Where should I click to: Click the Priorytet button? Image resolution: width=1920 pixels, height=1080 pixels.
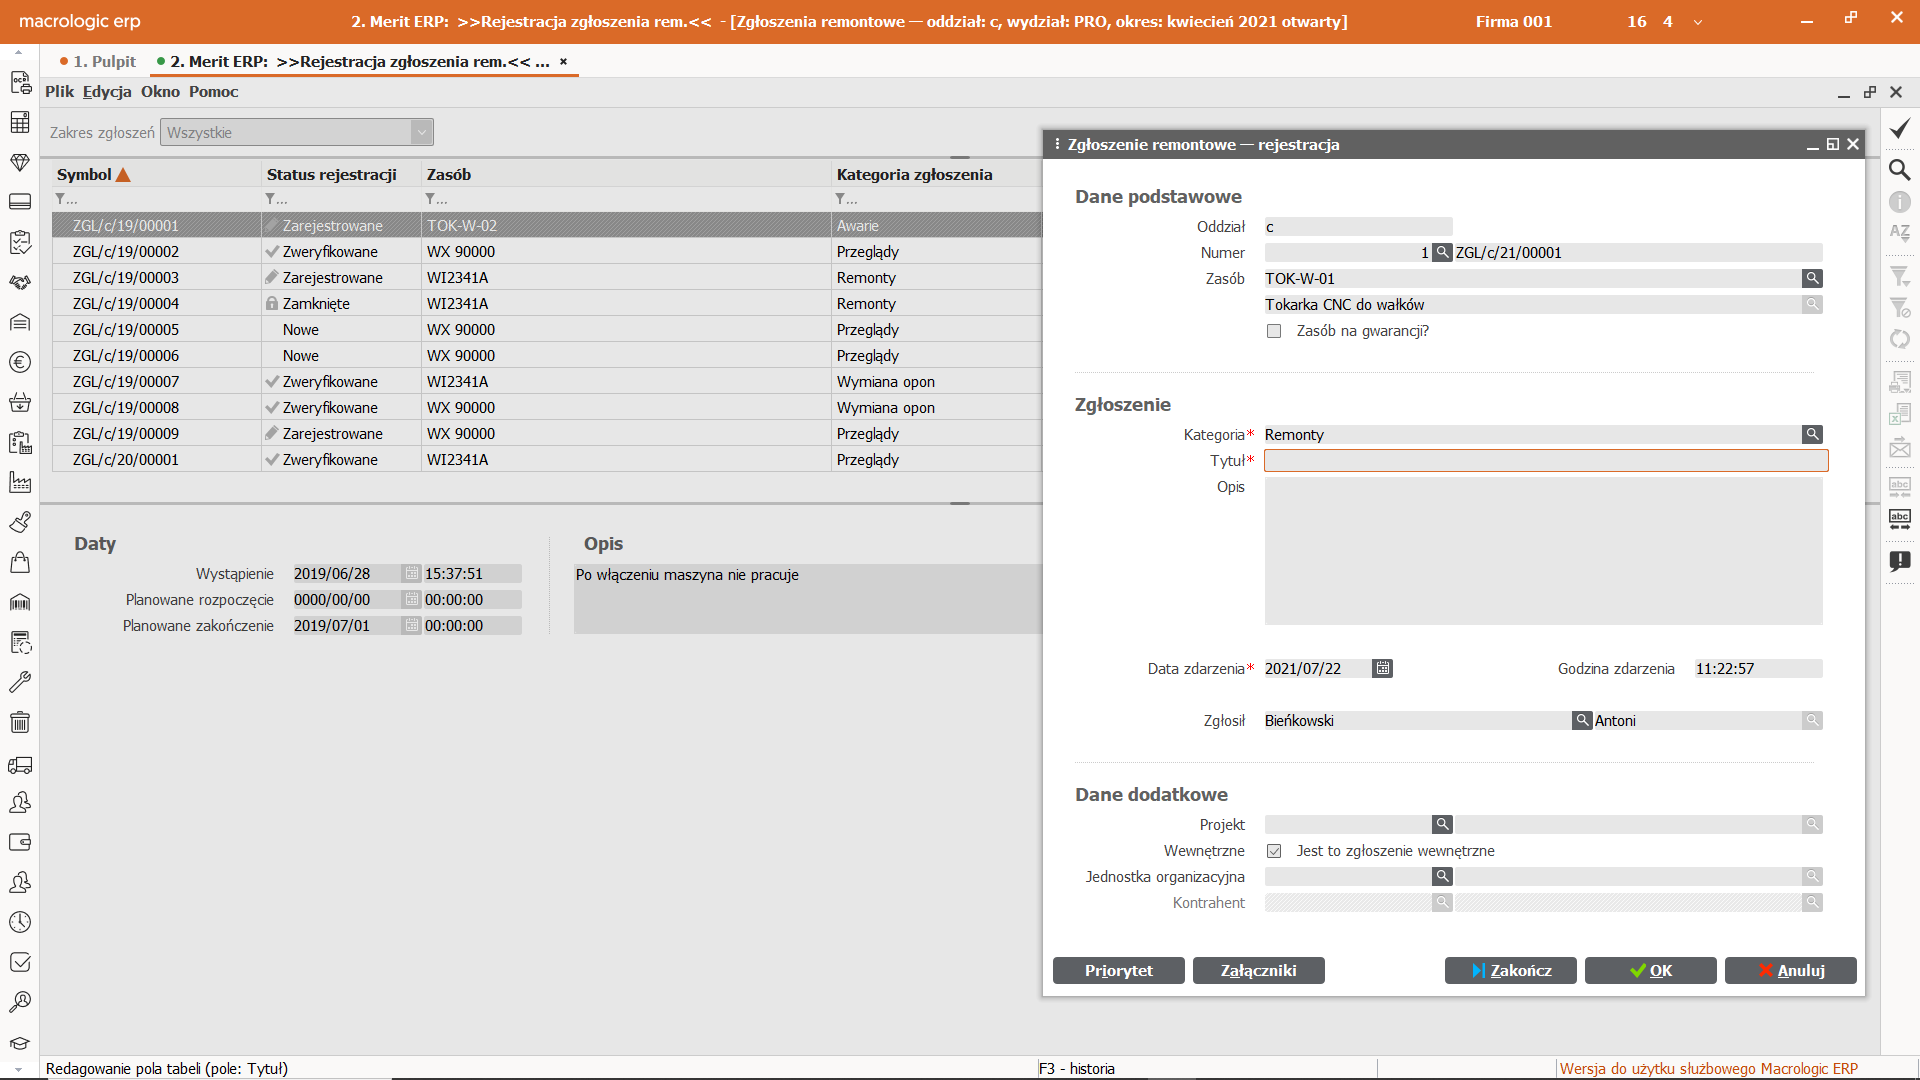[x=1118, y=970]
